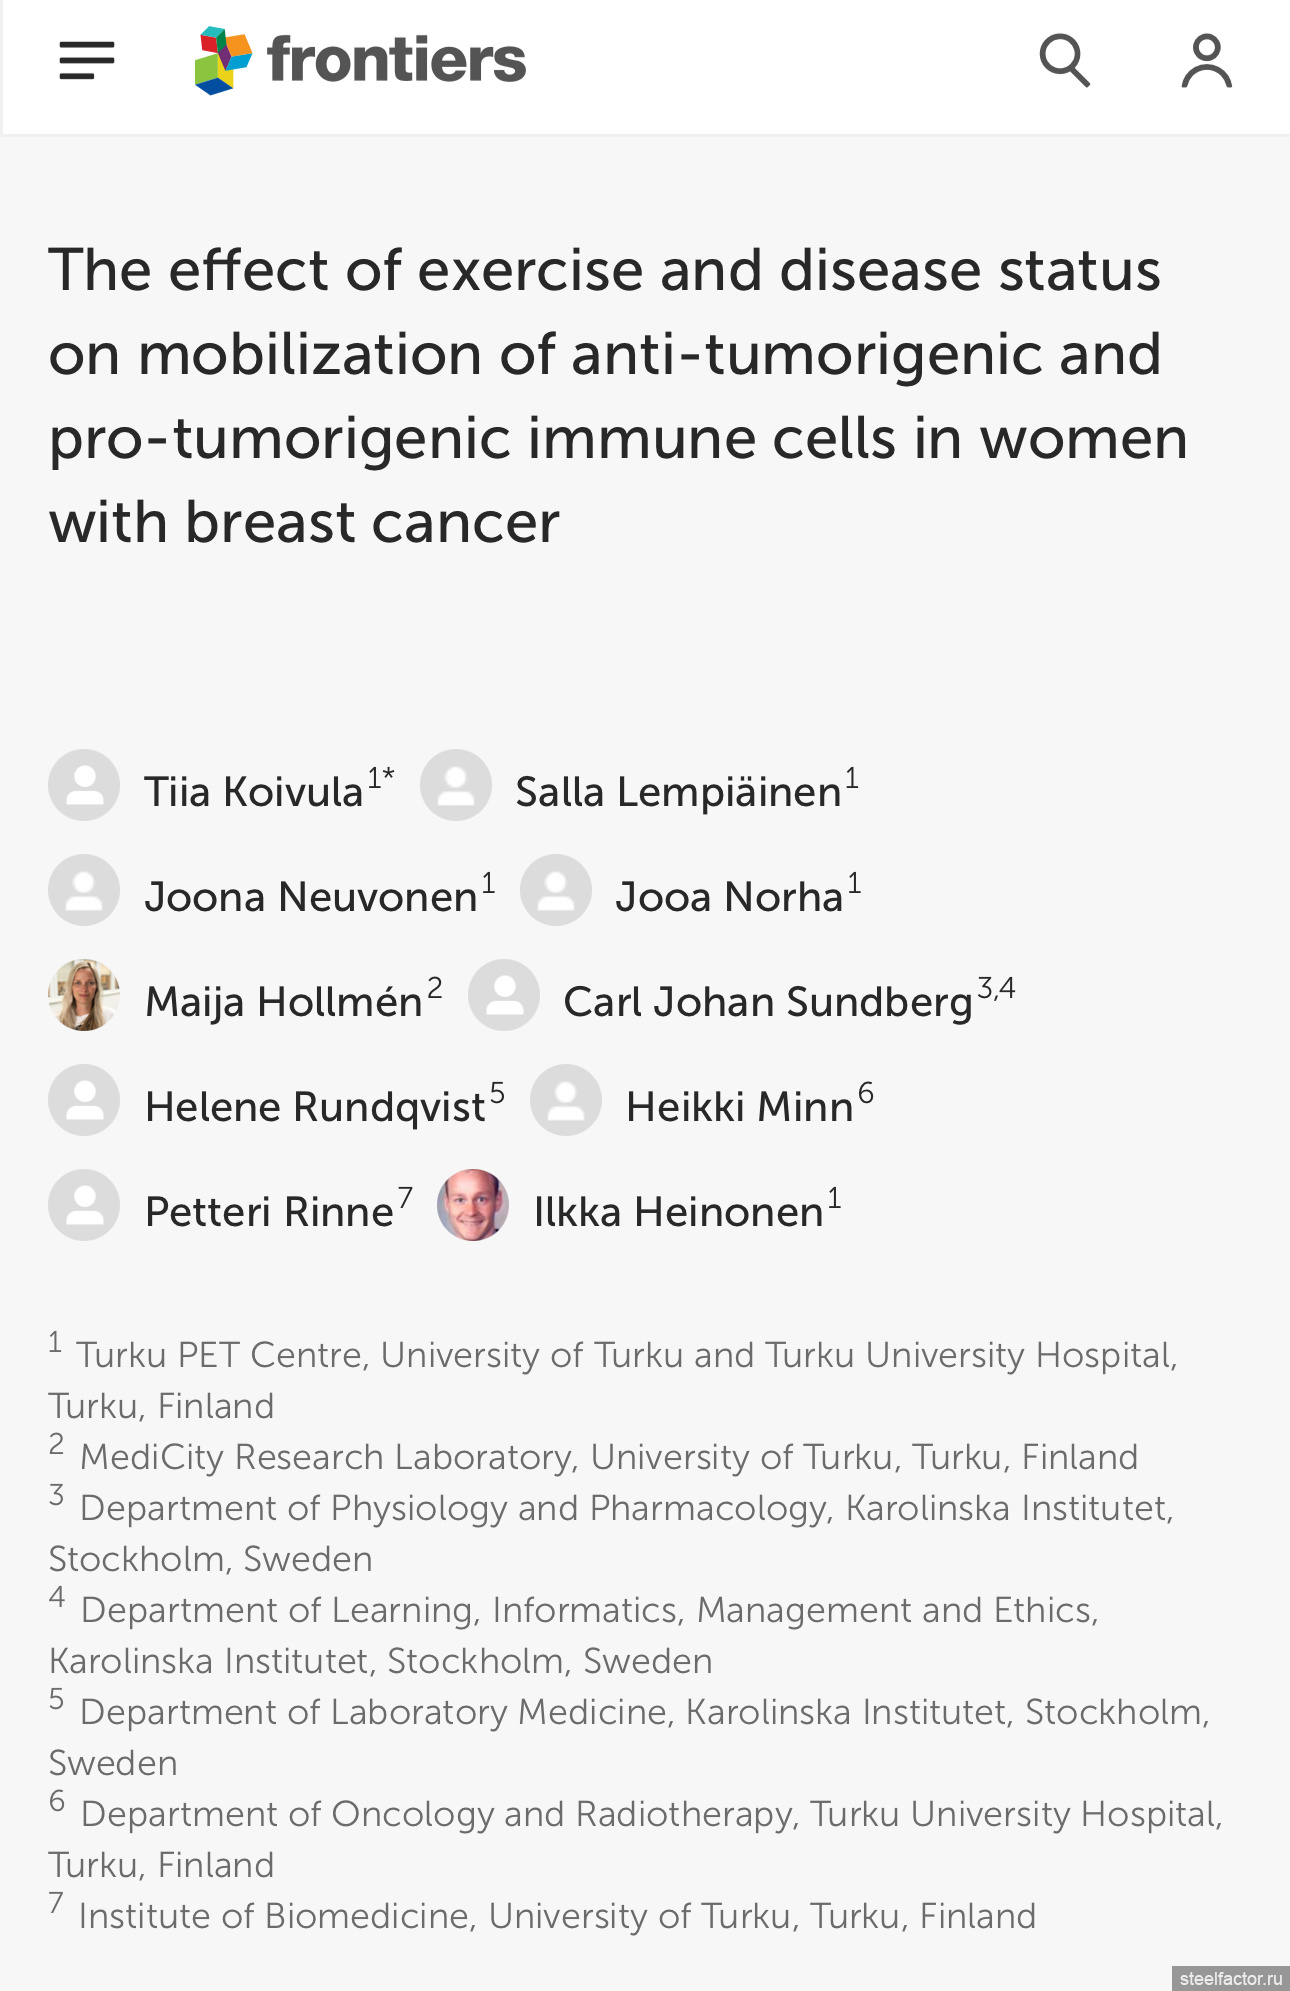Click Heikki Minn's placeholder avatar

(x=566, y=1100)
